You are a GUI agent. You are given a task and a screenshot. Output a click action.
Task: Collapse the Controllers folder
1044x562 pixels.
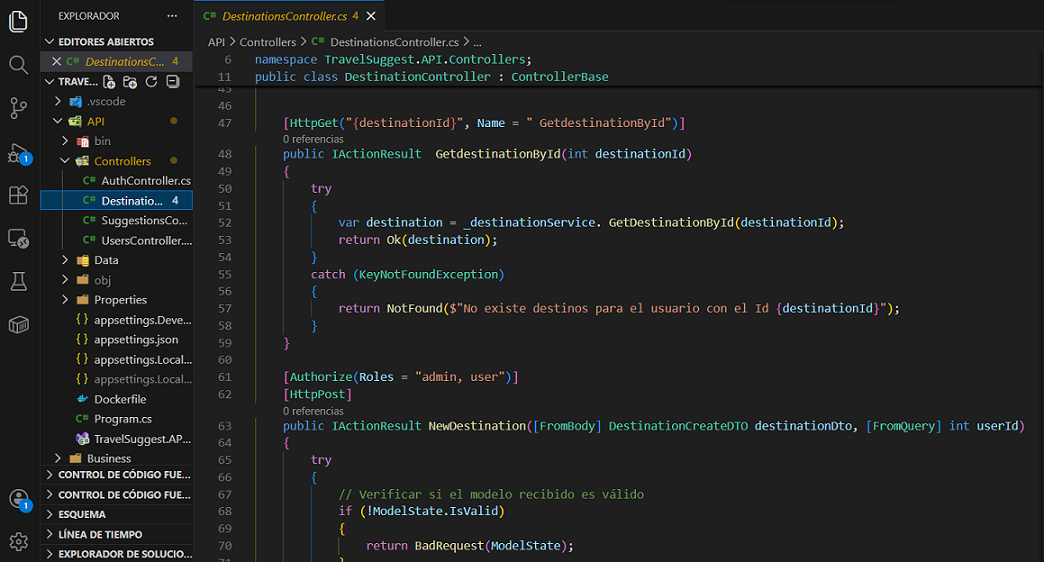coord(117,161)
